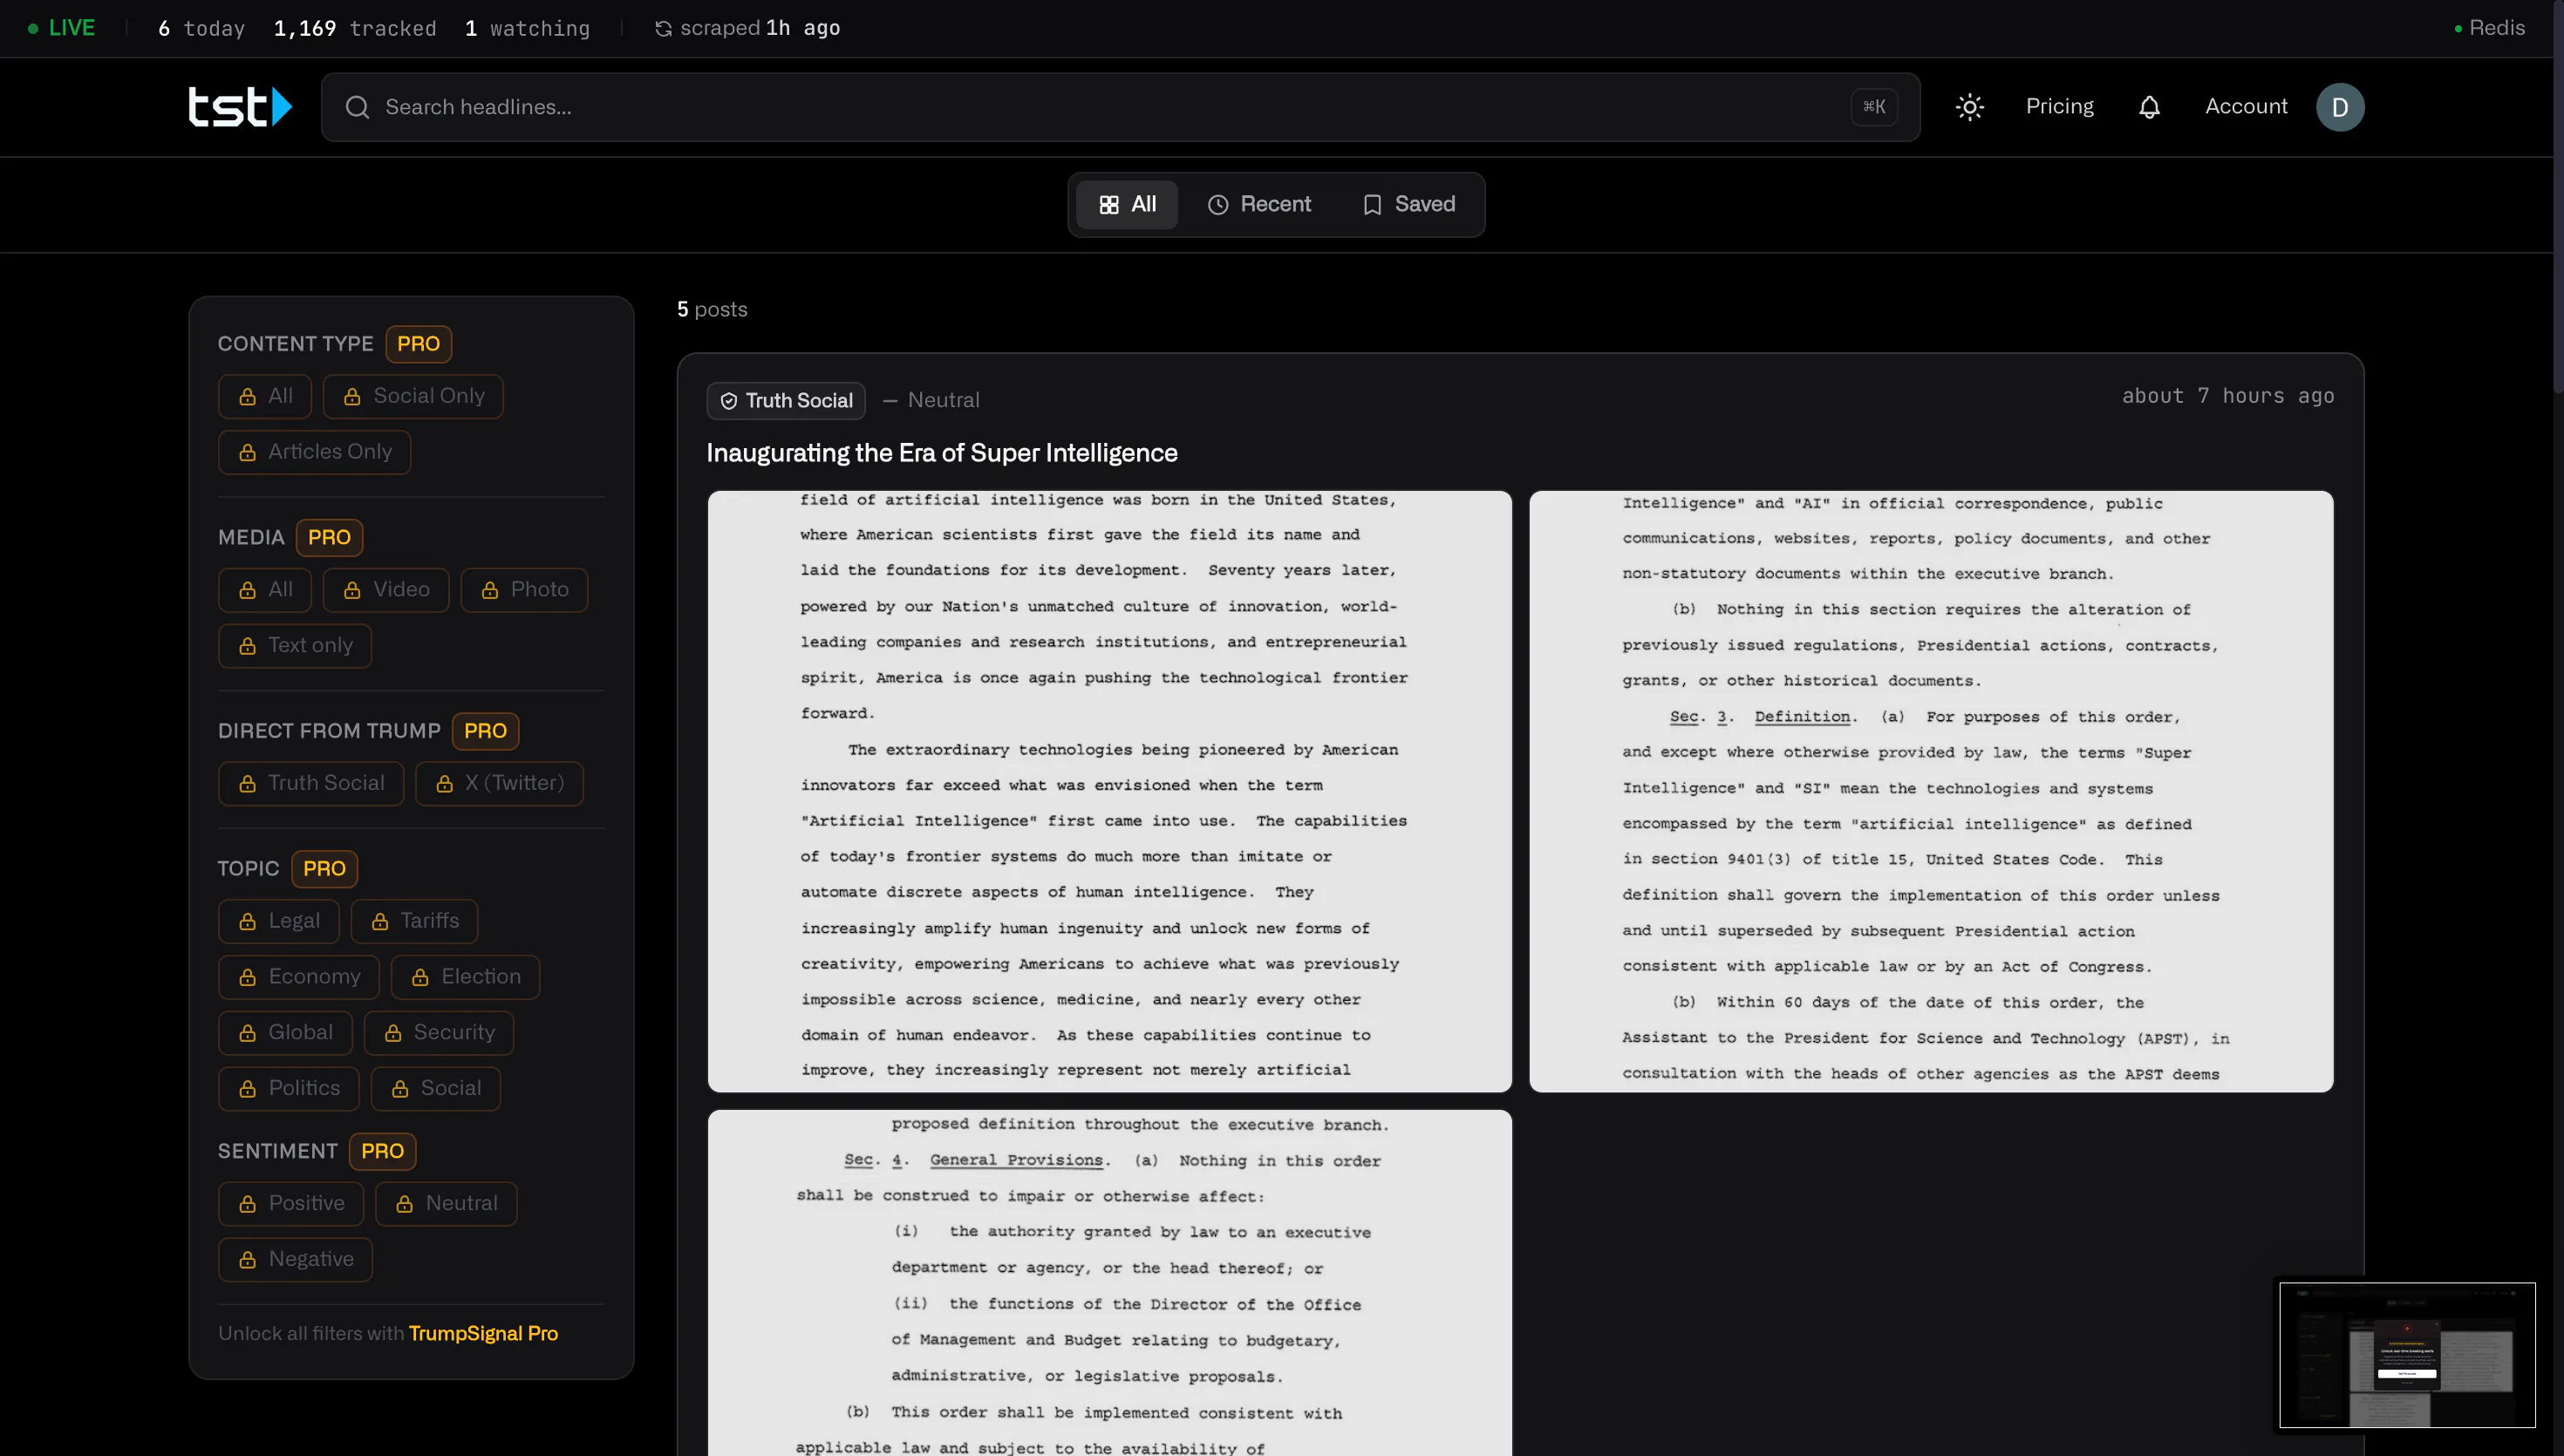Filter by X (Twitter) source
This screenshot has height=1456, width=2564.
[x=499, y=783]
